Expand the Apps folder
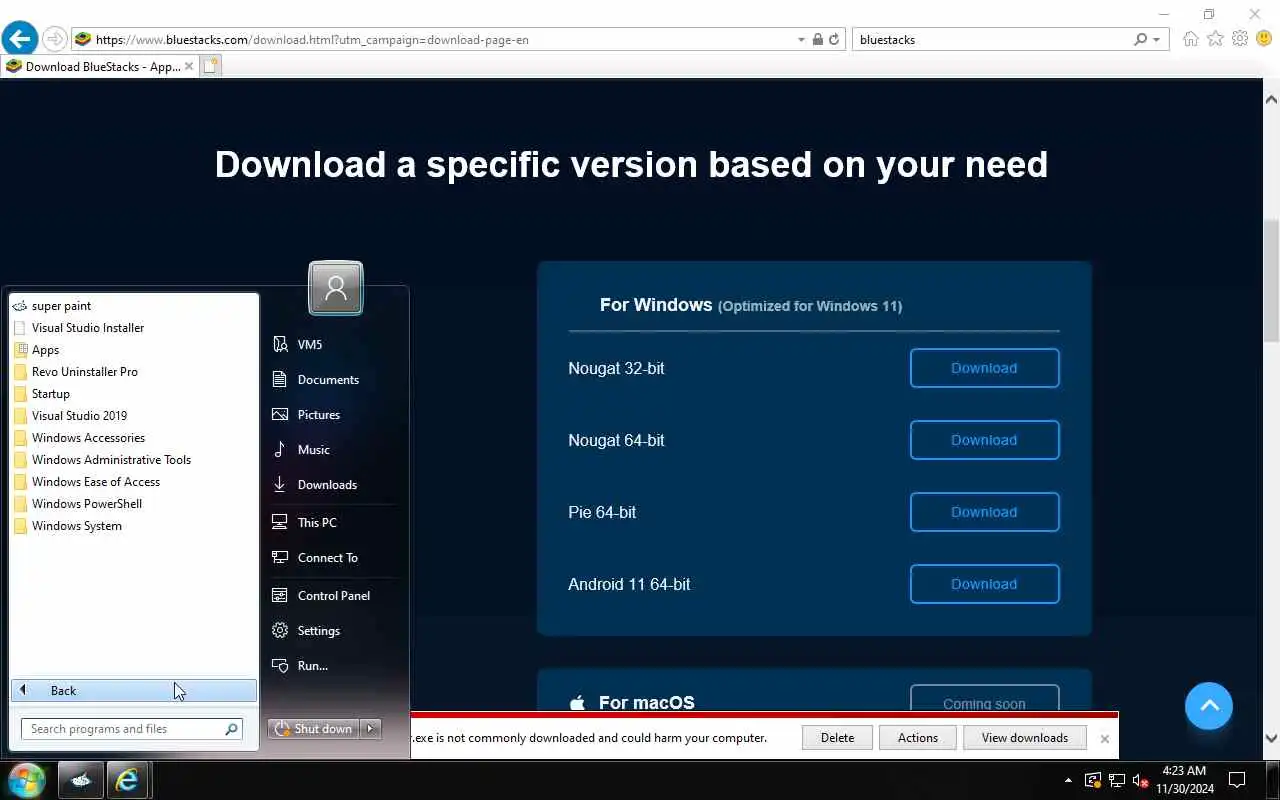This screenshot has width=1280, height=800. [x=134, y=350]
